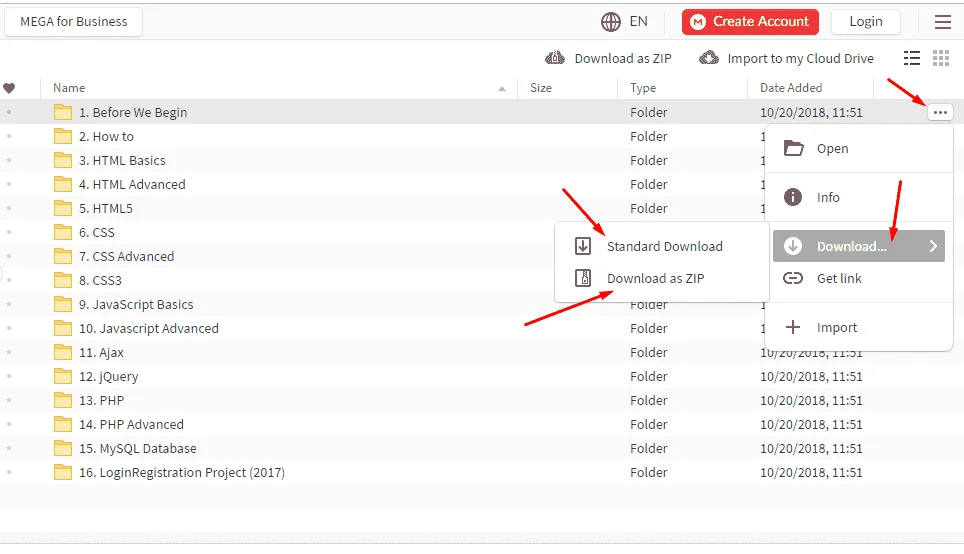Image resolution: width=964 pixels, height=554 pixels.
Task: Click the ZIP file icon in submenu
Action: (583, 278)
